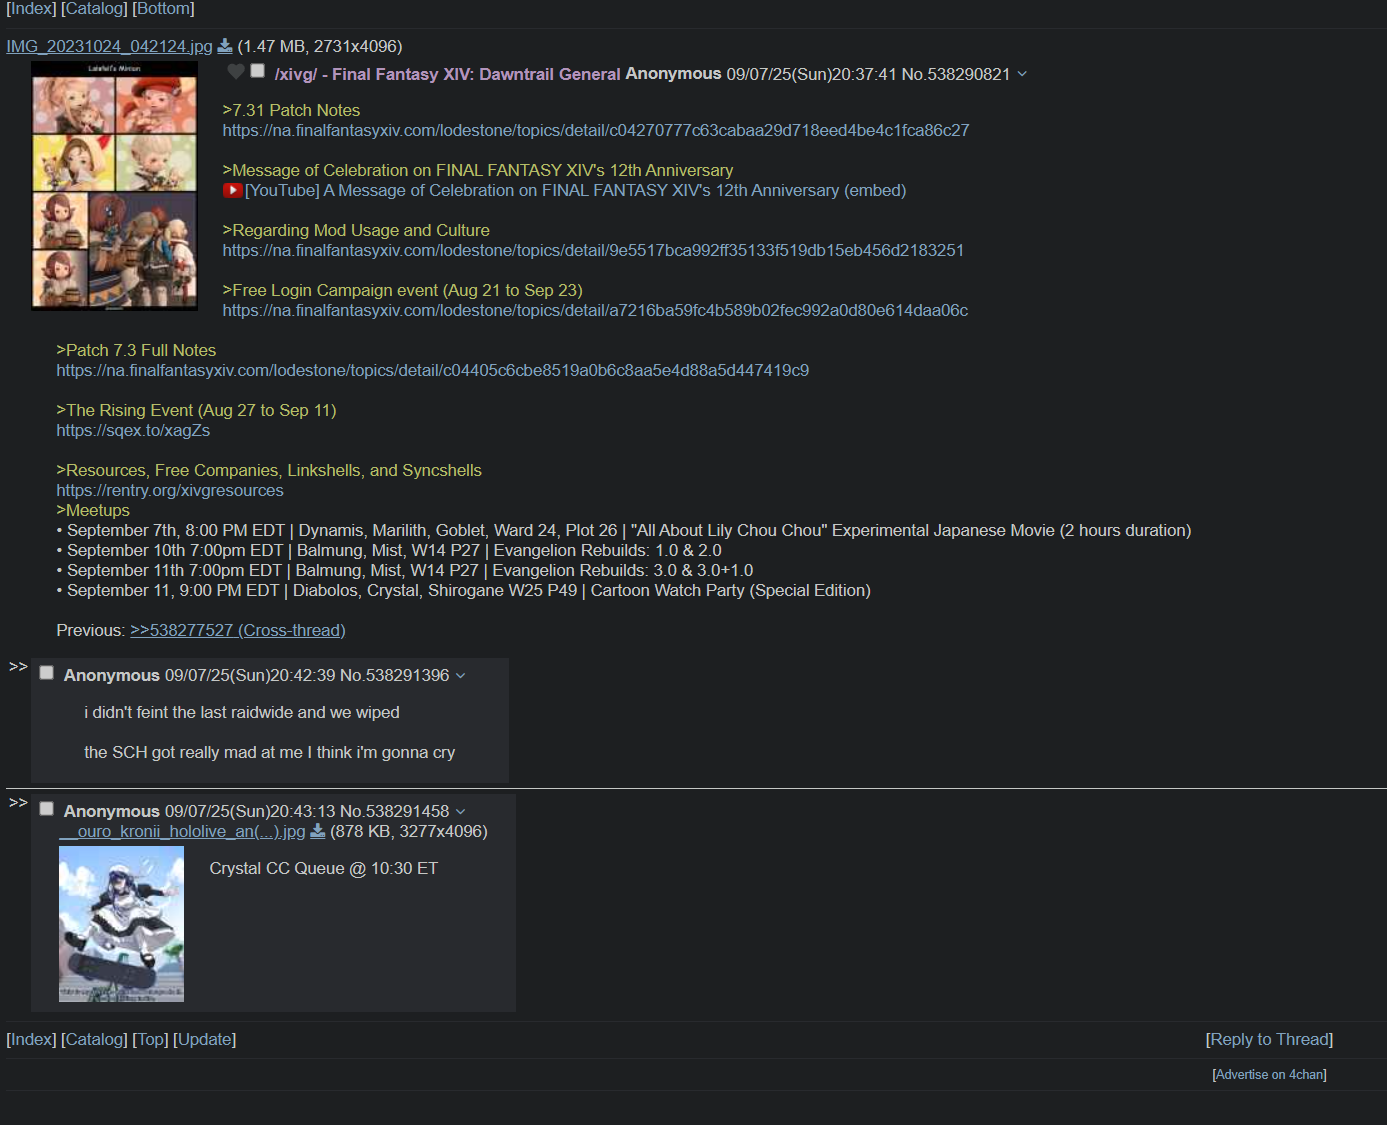This screenshot has height=1125, width=1387.
Task: Click the thread subject '/xivg/ - Final Fantasy XIV: Dawntrail General'
Action: tap(448, 75)
